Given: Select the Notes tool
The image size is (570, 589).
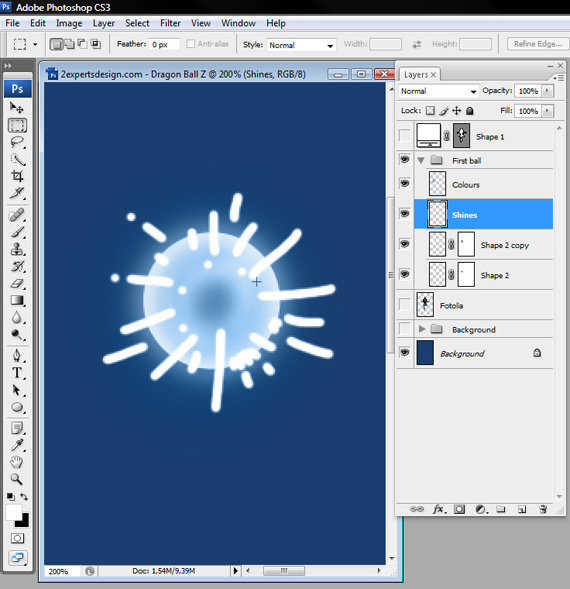Looking at the screenshot, I should pyautogui.click(x=17, y=428).
